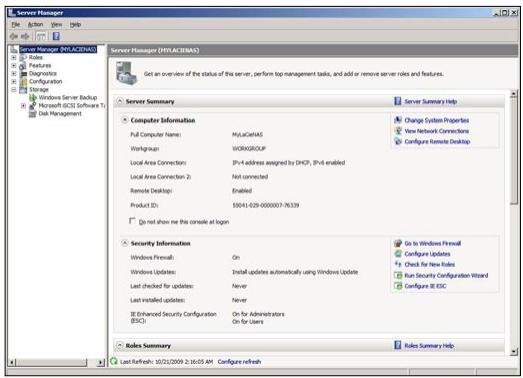Click the large server overview icon
The height and width of the screenshot is (378, 523).
[x=126, y=73]
